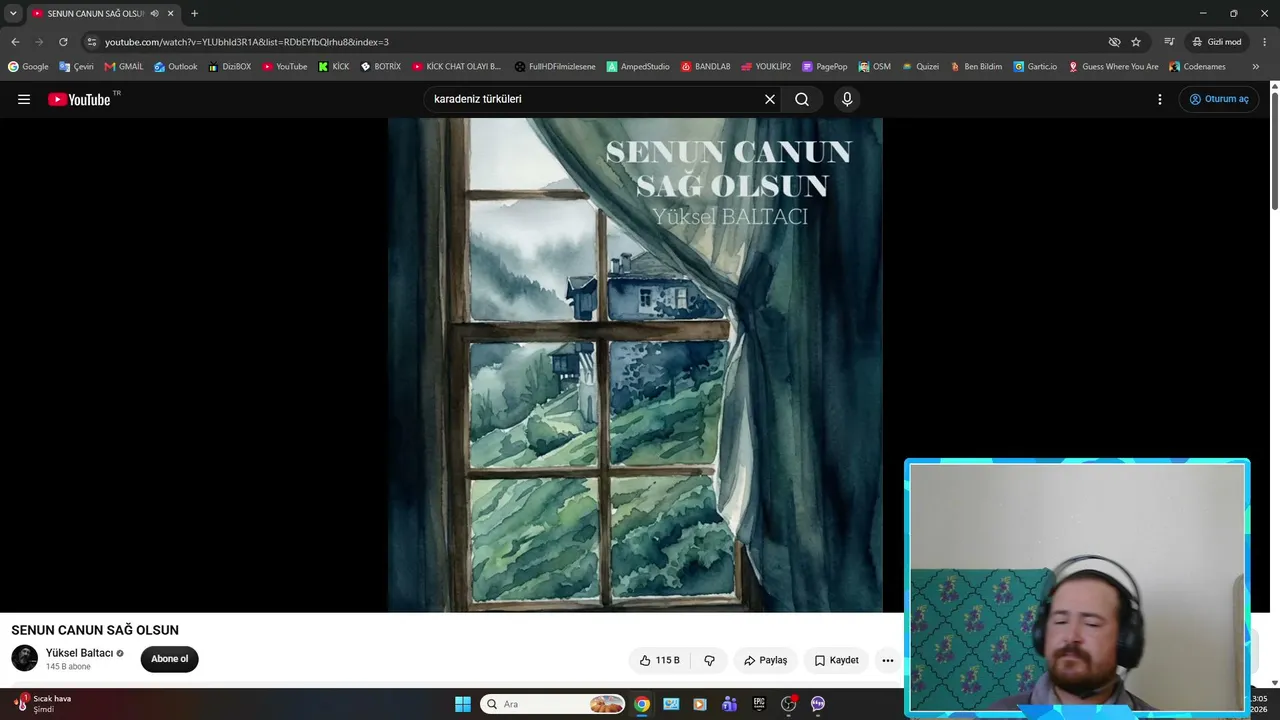Open the Ben Bildim bookmark
1280x720 pixels.
click(976, 67)
